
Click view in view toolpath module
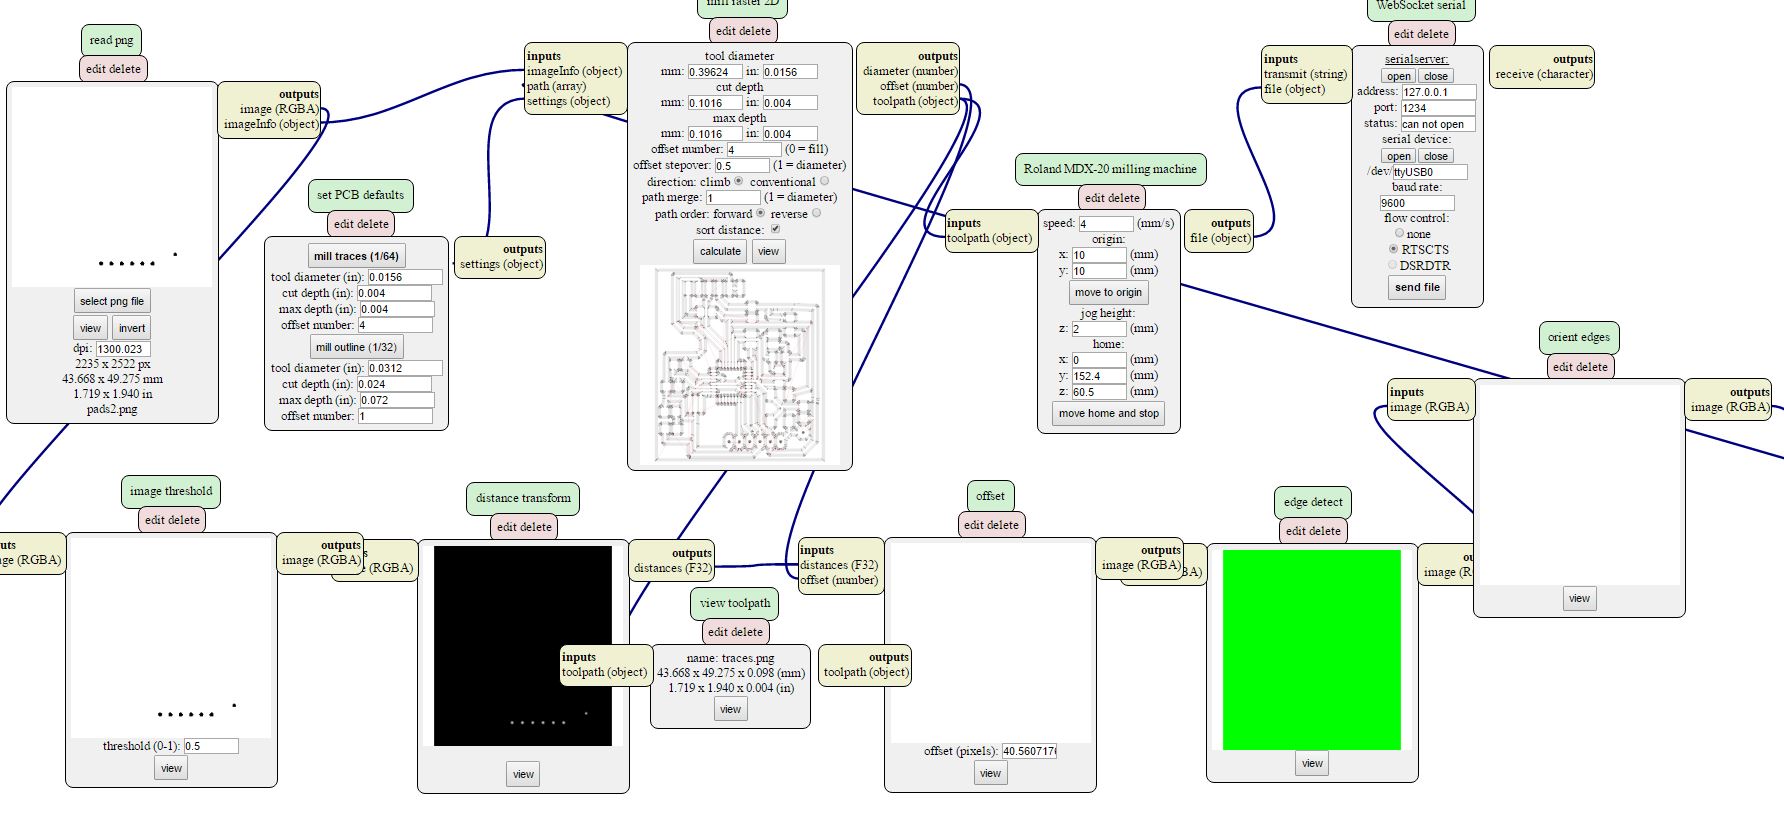point(730,709)
